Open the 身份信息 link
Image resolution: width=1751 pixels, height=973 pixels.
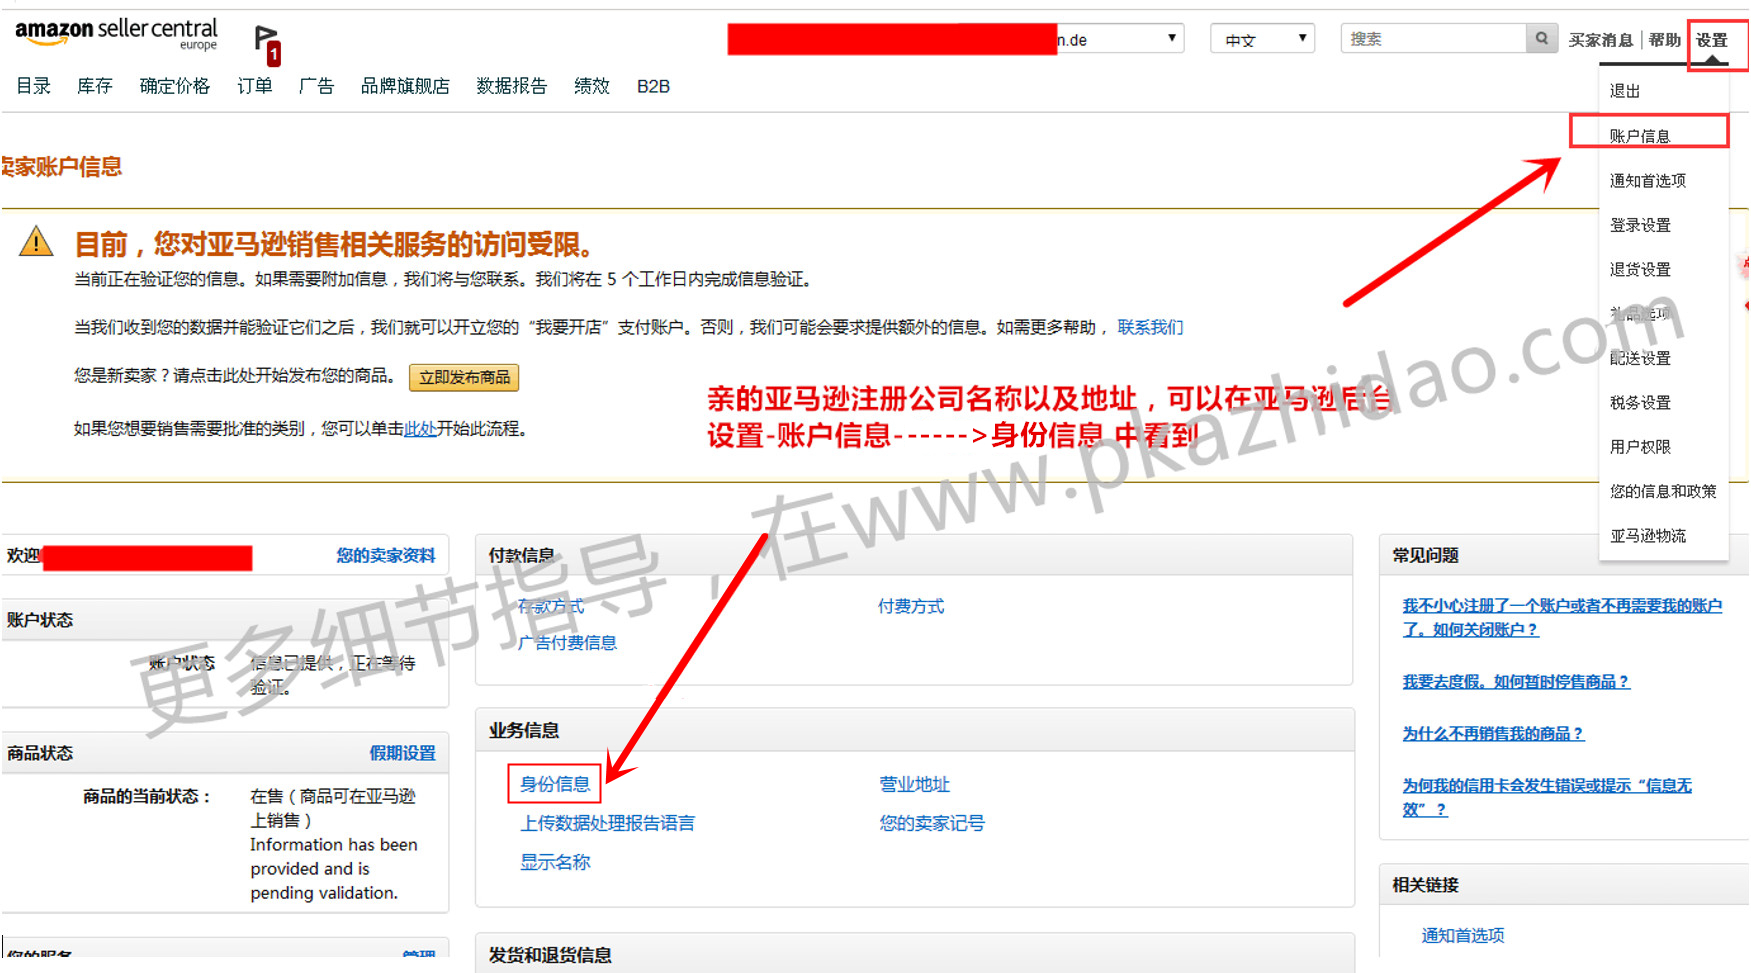coord(555,784)
